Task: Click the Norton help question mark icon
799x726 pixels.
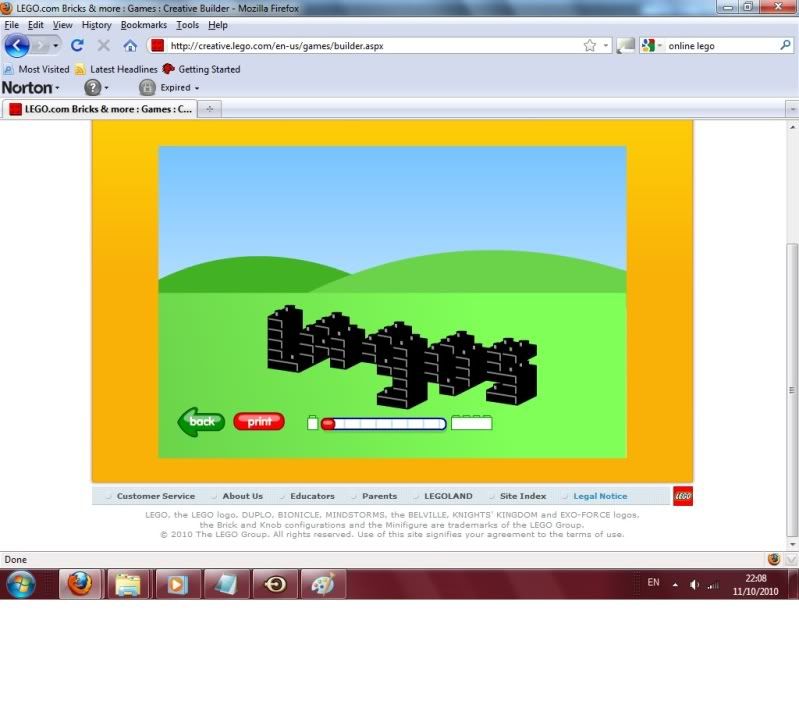Action: pos(92,88)
